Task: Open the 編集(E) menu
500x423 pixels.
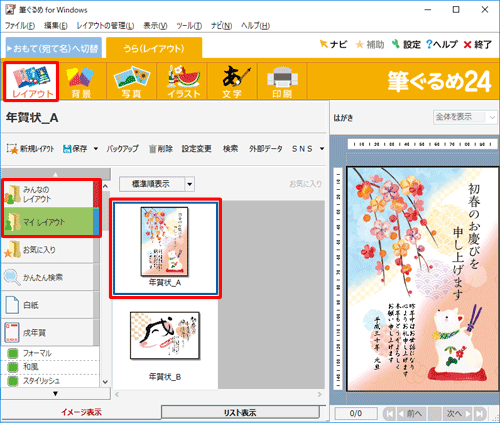Action: tap(56, 26)
